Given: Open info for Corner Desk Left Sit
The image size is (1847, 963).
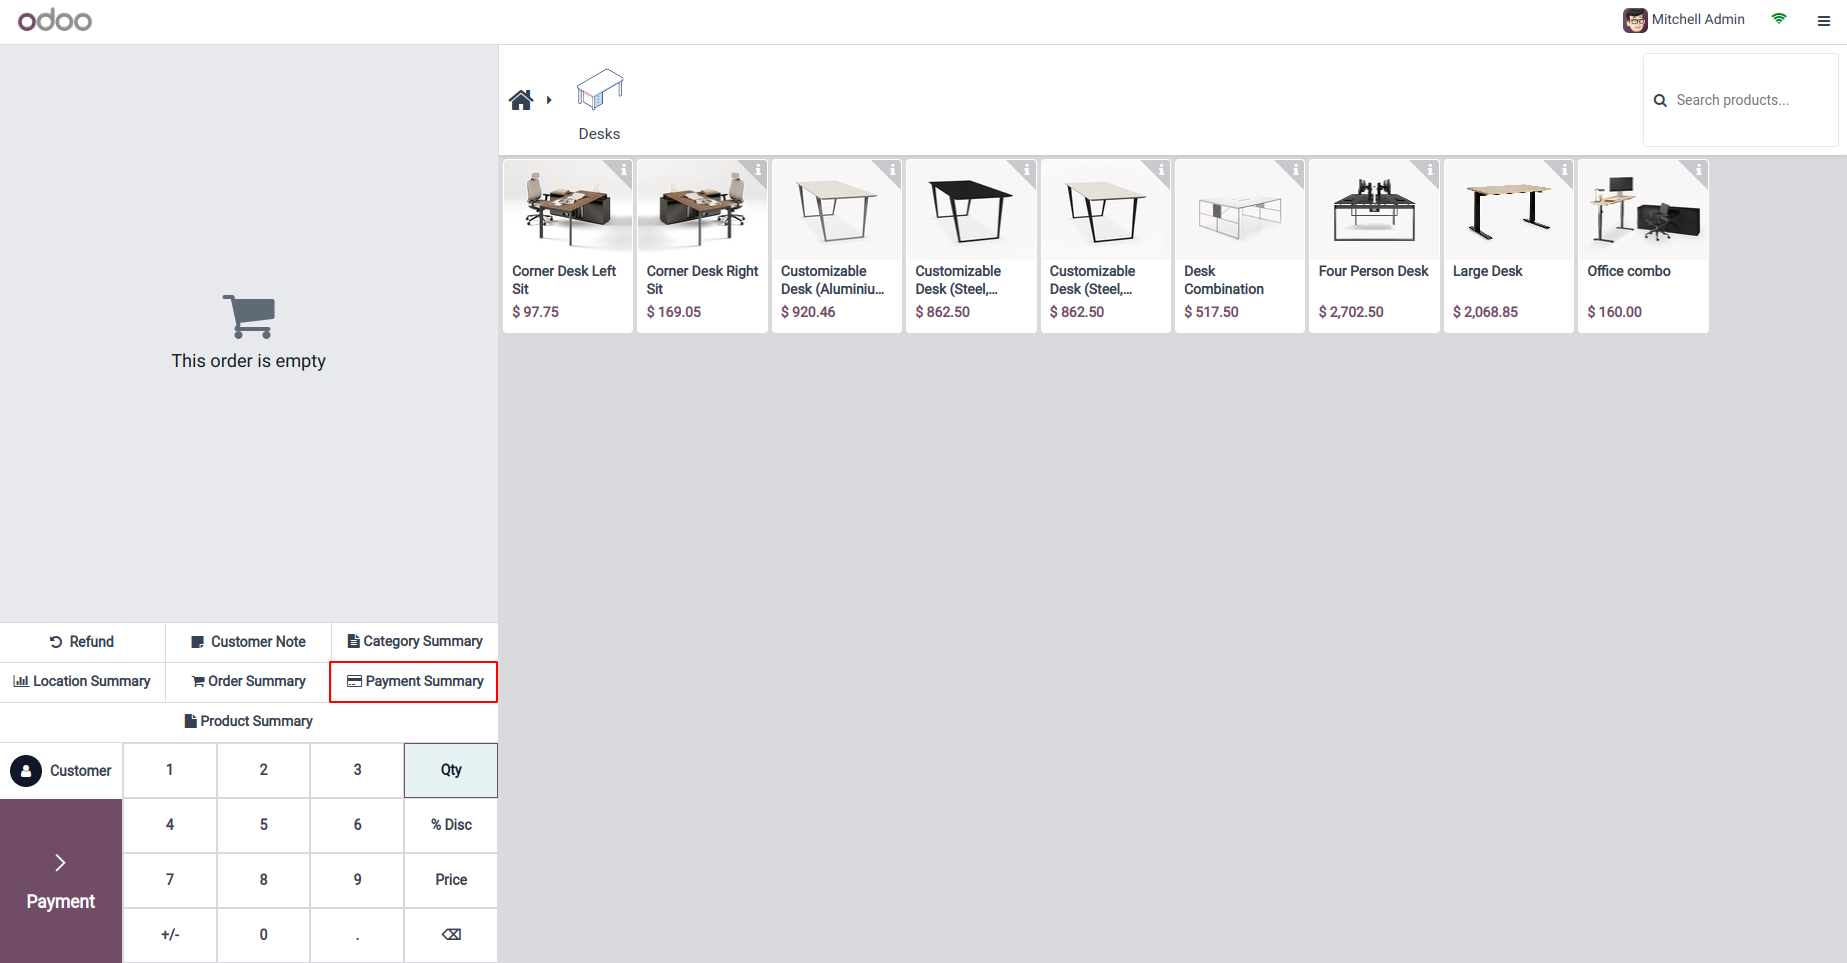Looking at the screenshot, I should pyautogui.click(x=623, y=169).
